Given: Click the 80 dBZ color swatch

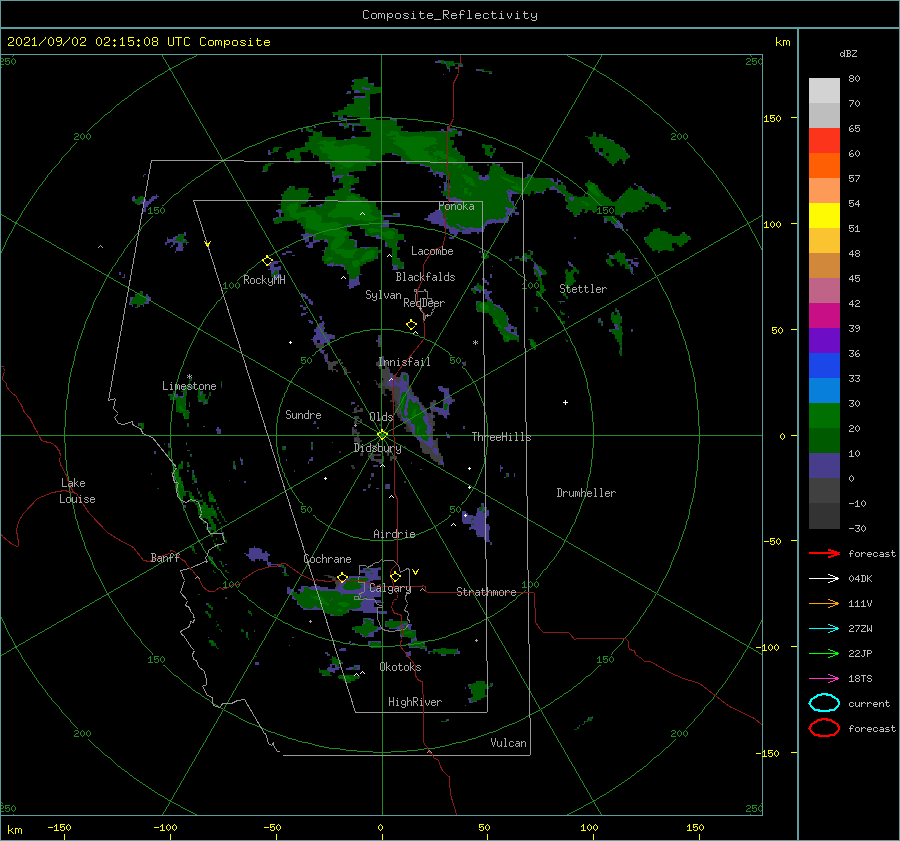Looking at the screenshot, I should point(824,91).
